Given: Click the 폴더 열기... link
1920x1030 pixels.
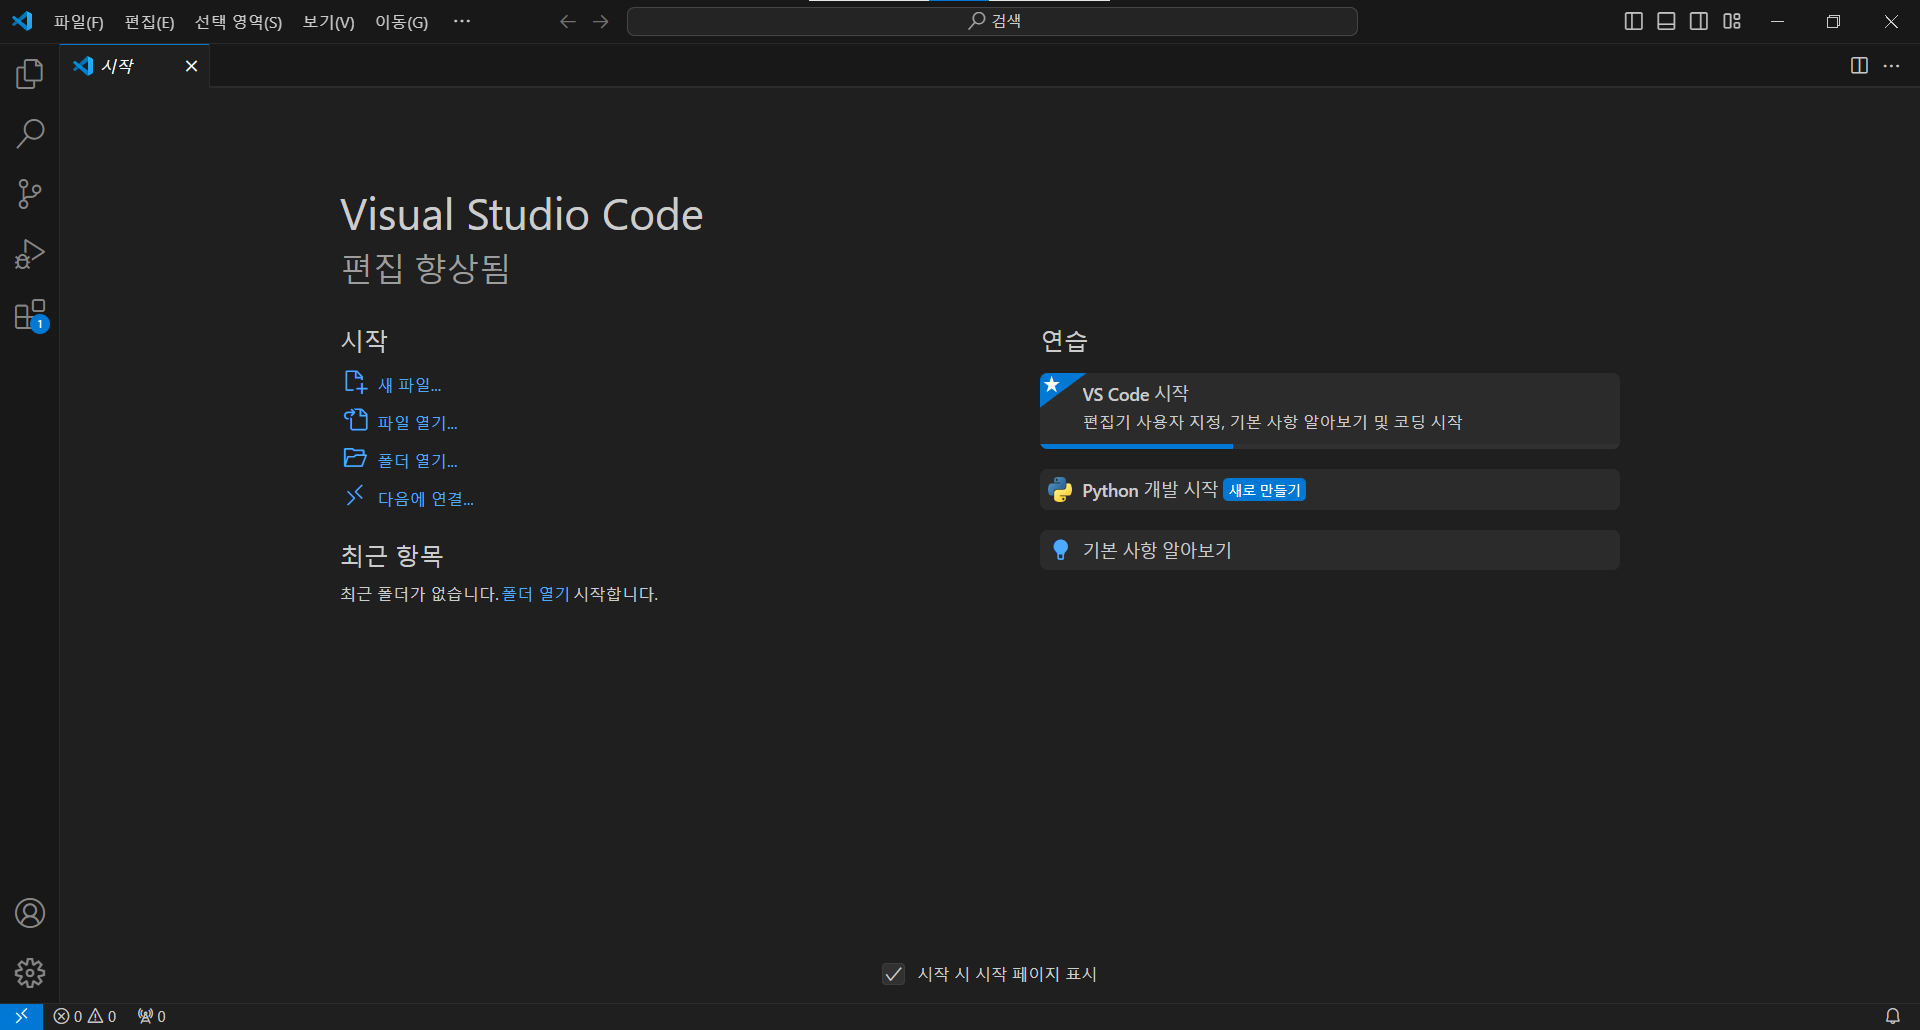Looking at the screenshot, I should (x=417, y=461).
